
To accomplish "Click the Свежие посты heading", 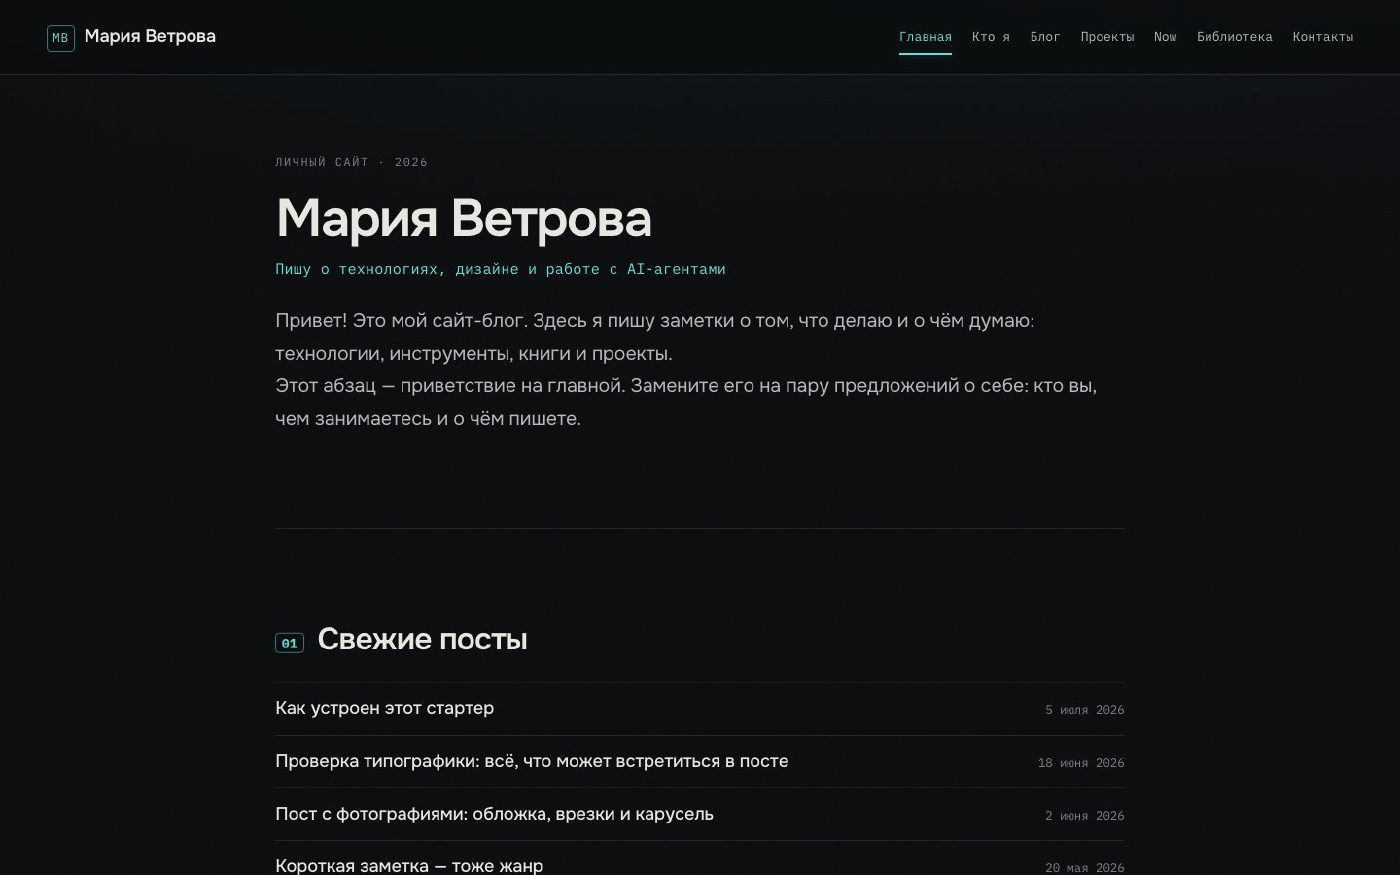I will coord(422,639).
